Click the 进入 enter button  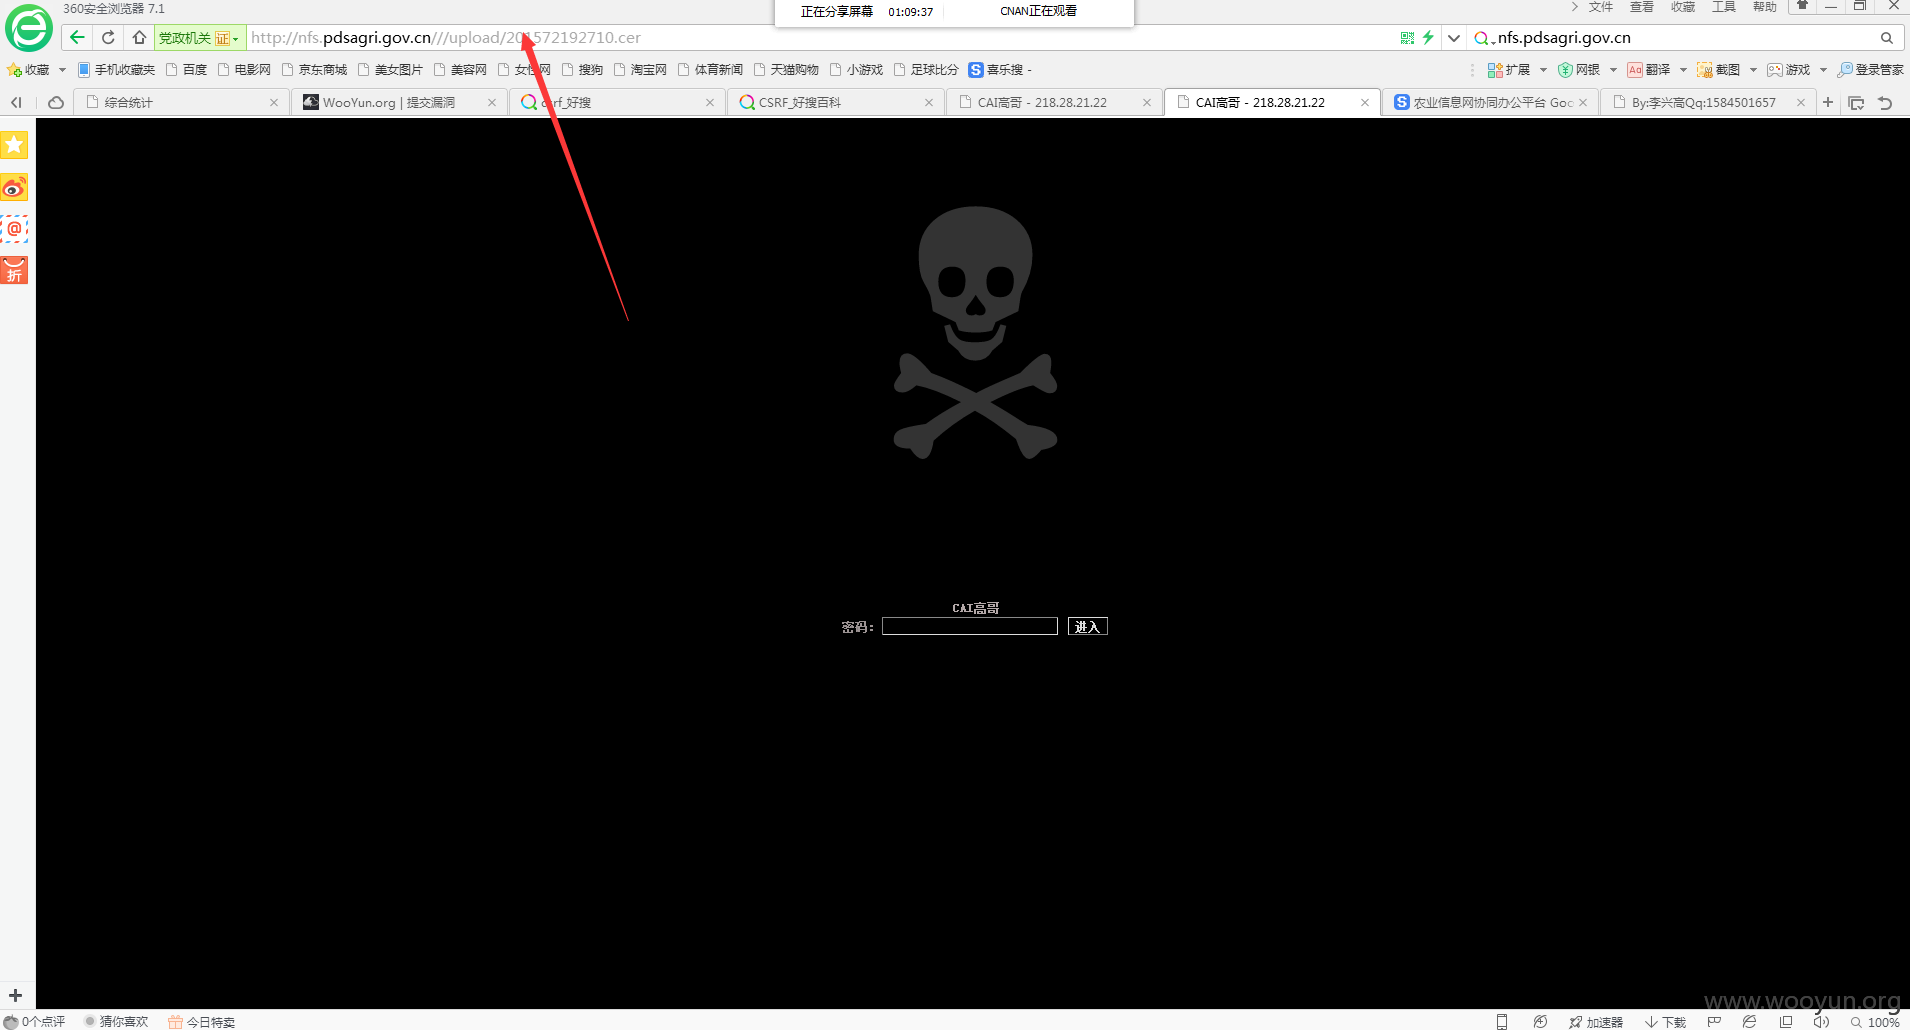click(1087, 627)
